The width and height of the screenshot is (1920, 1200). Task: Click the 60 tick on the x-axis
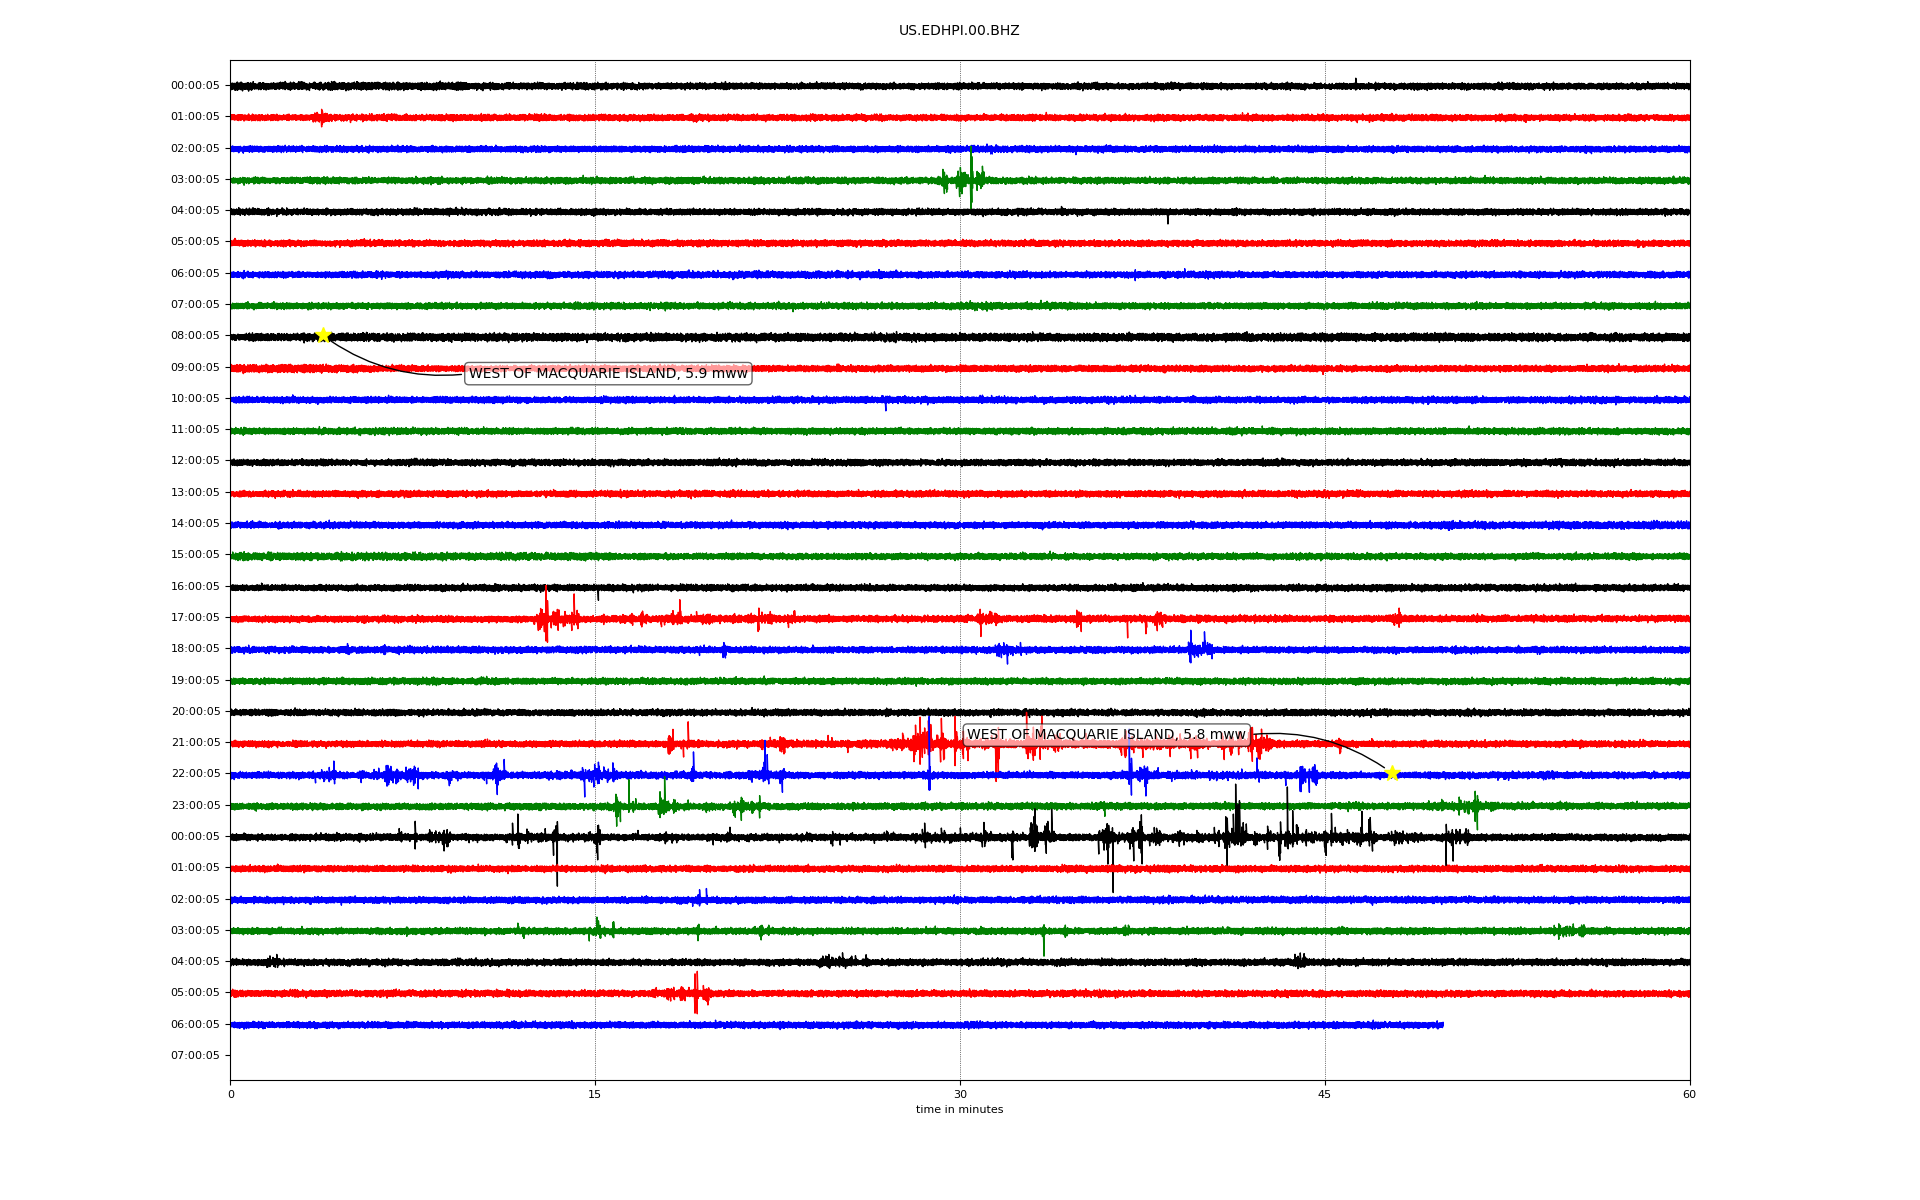(x=1689, y=1094)
